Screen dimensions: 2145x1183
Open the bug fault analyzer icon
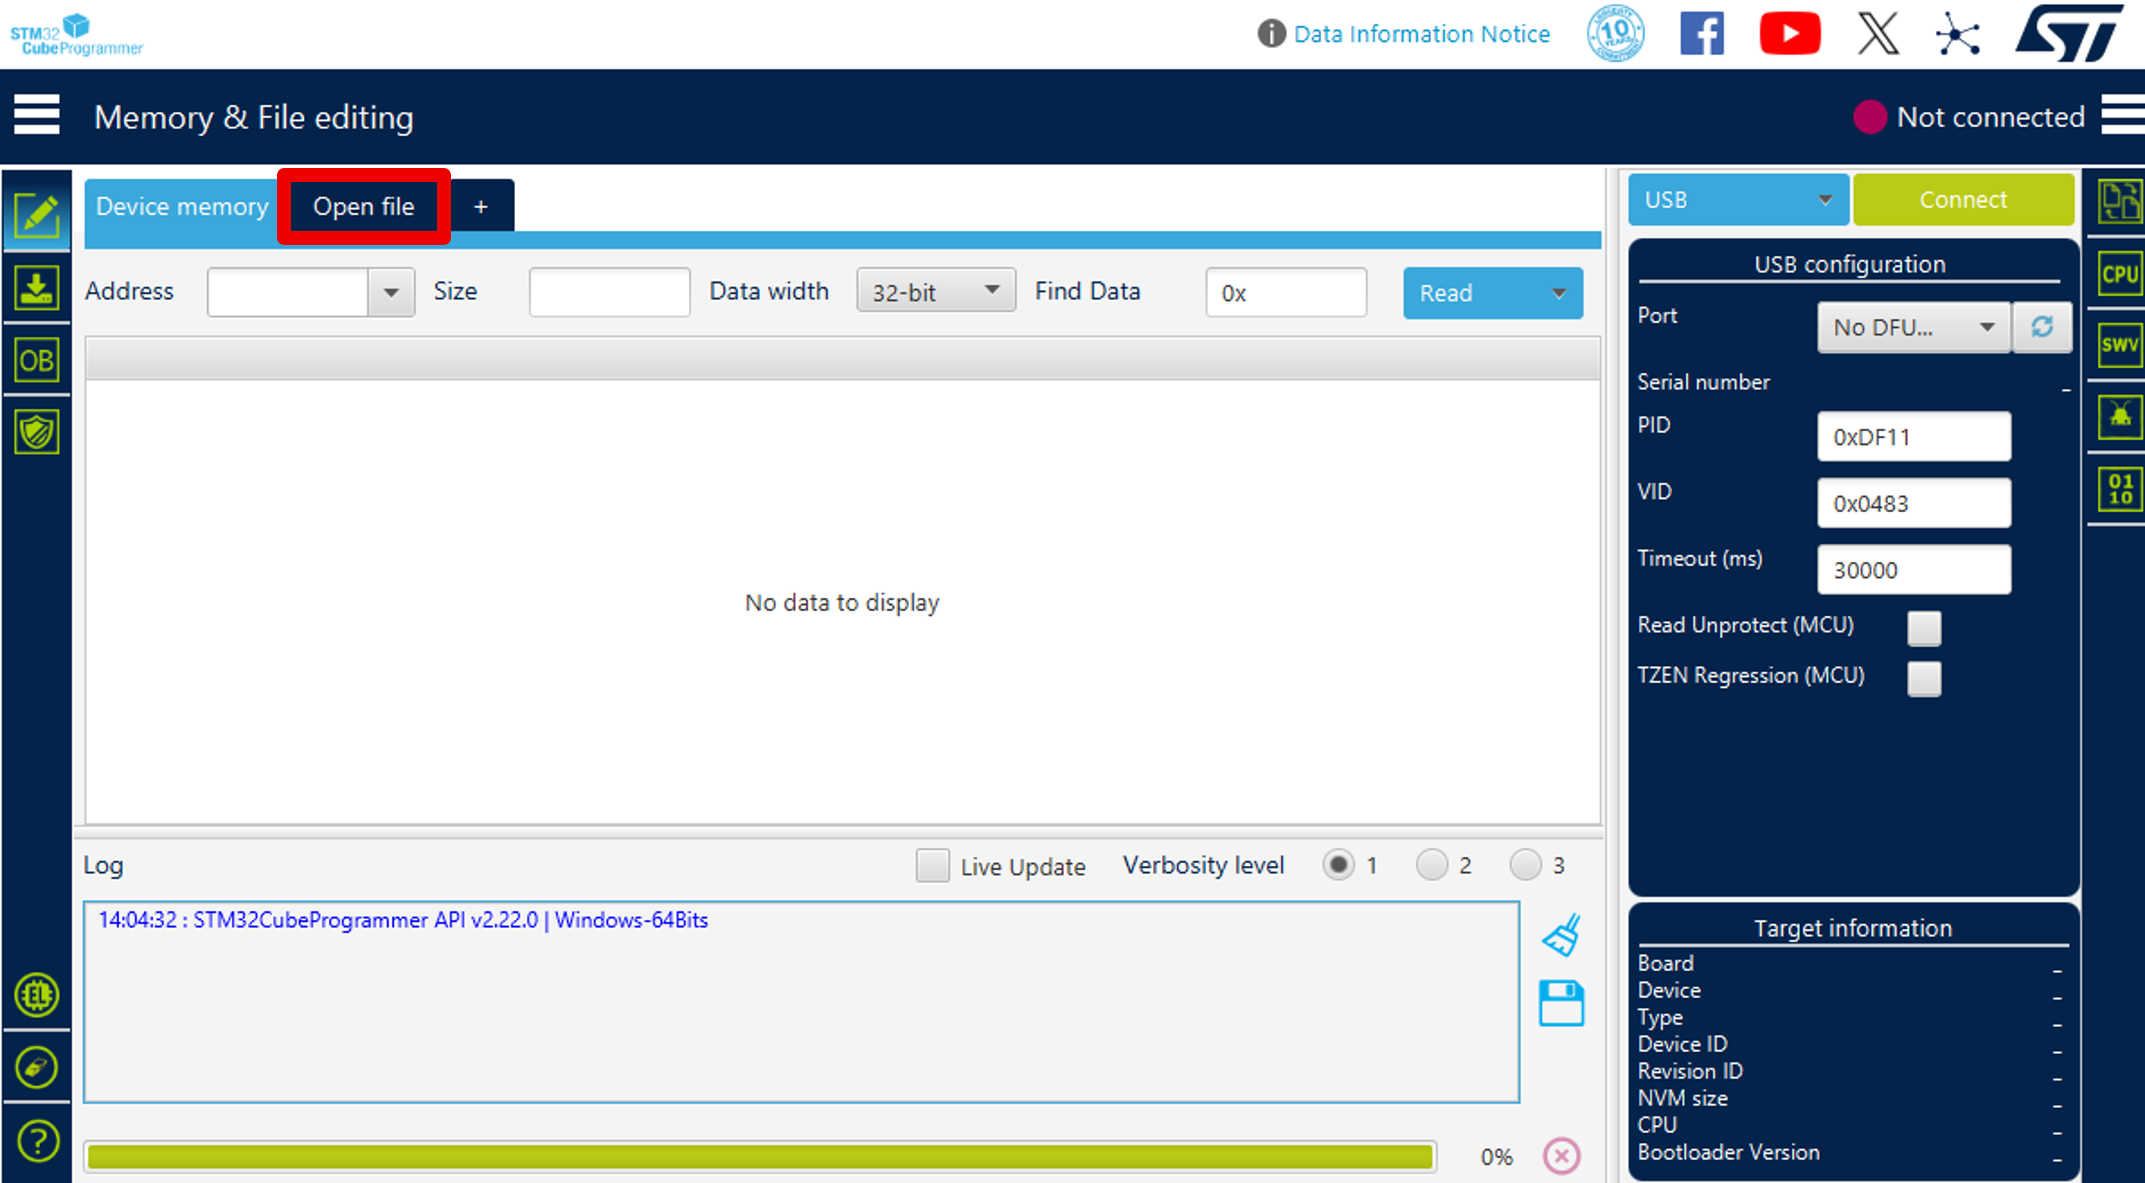(x=2119, y=416)
